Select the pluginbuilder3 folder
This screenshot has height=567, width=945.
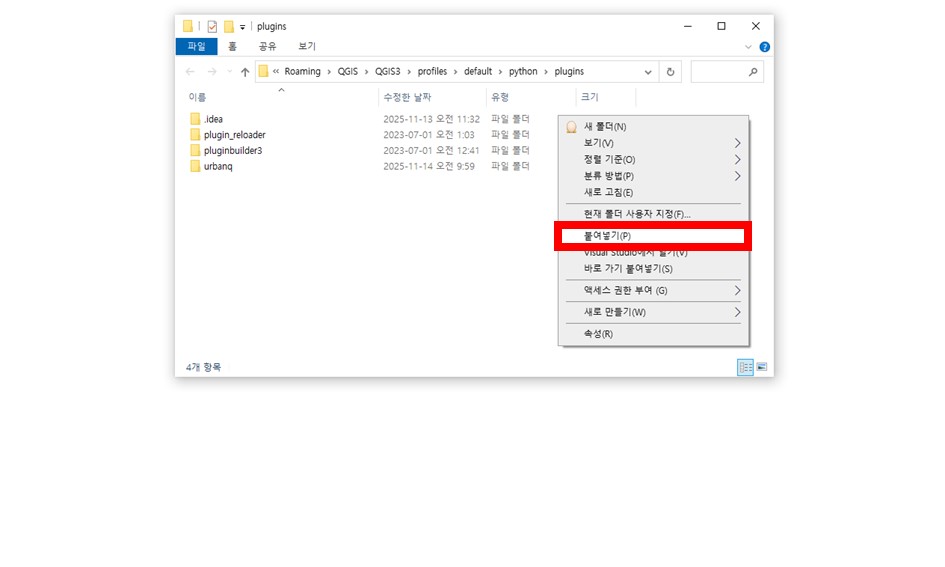(231, 150)
